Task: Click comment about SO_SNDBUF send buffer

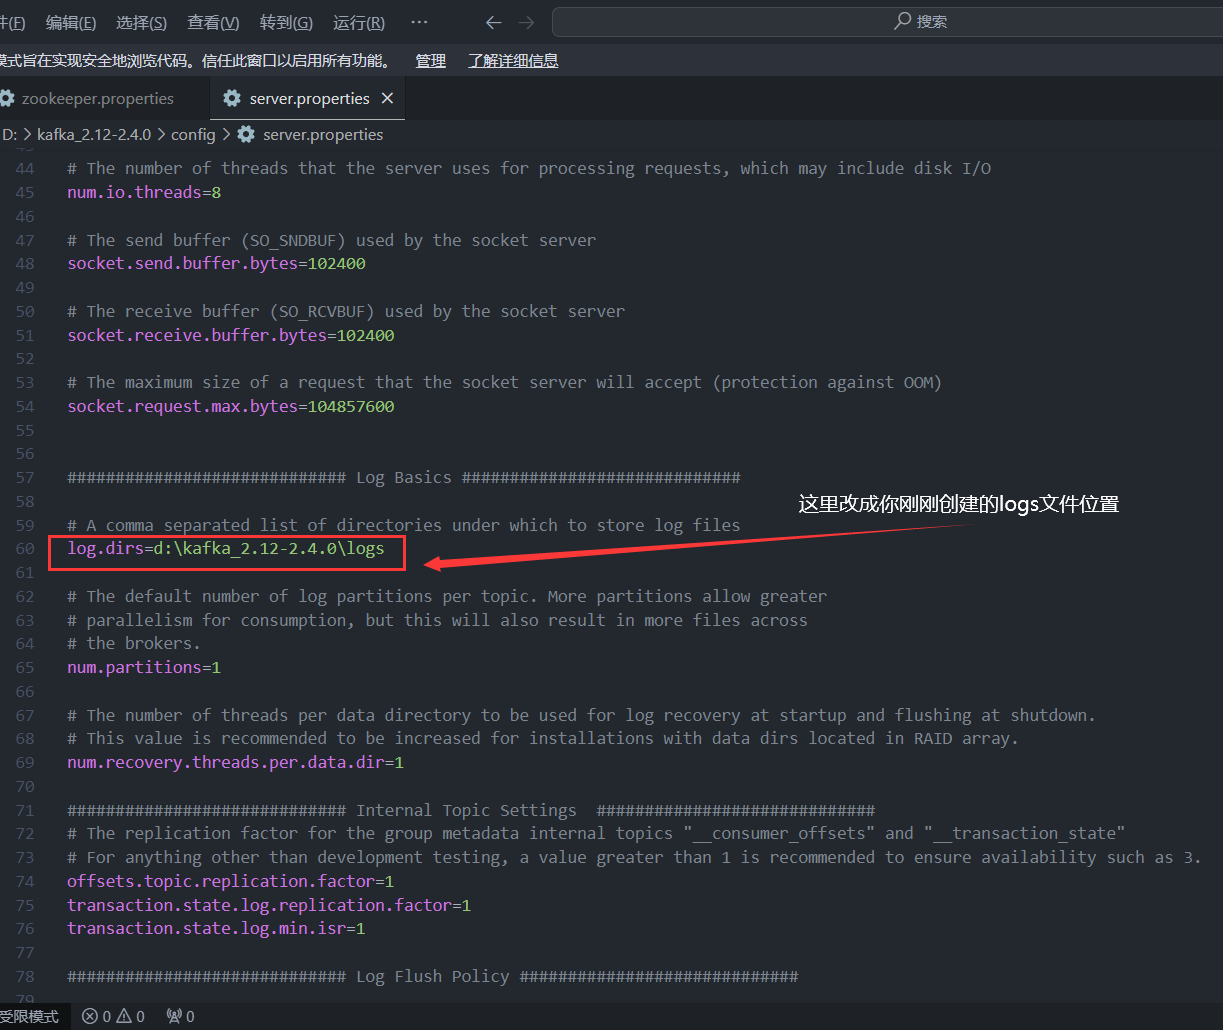Action: [x=332, y=240]
